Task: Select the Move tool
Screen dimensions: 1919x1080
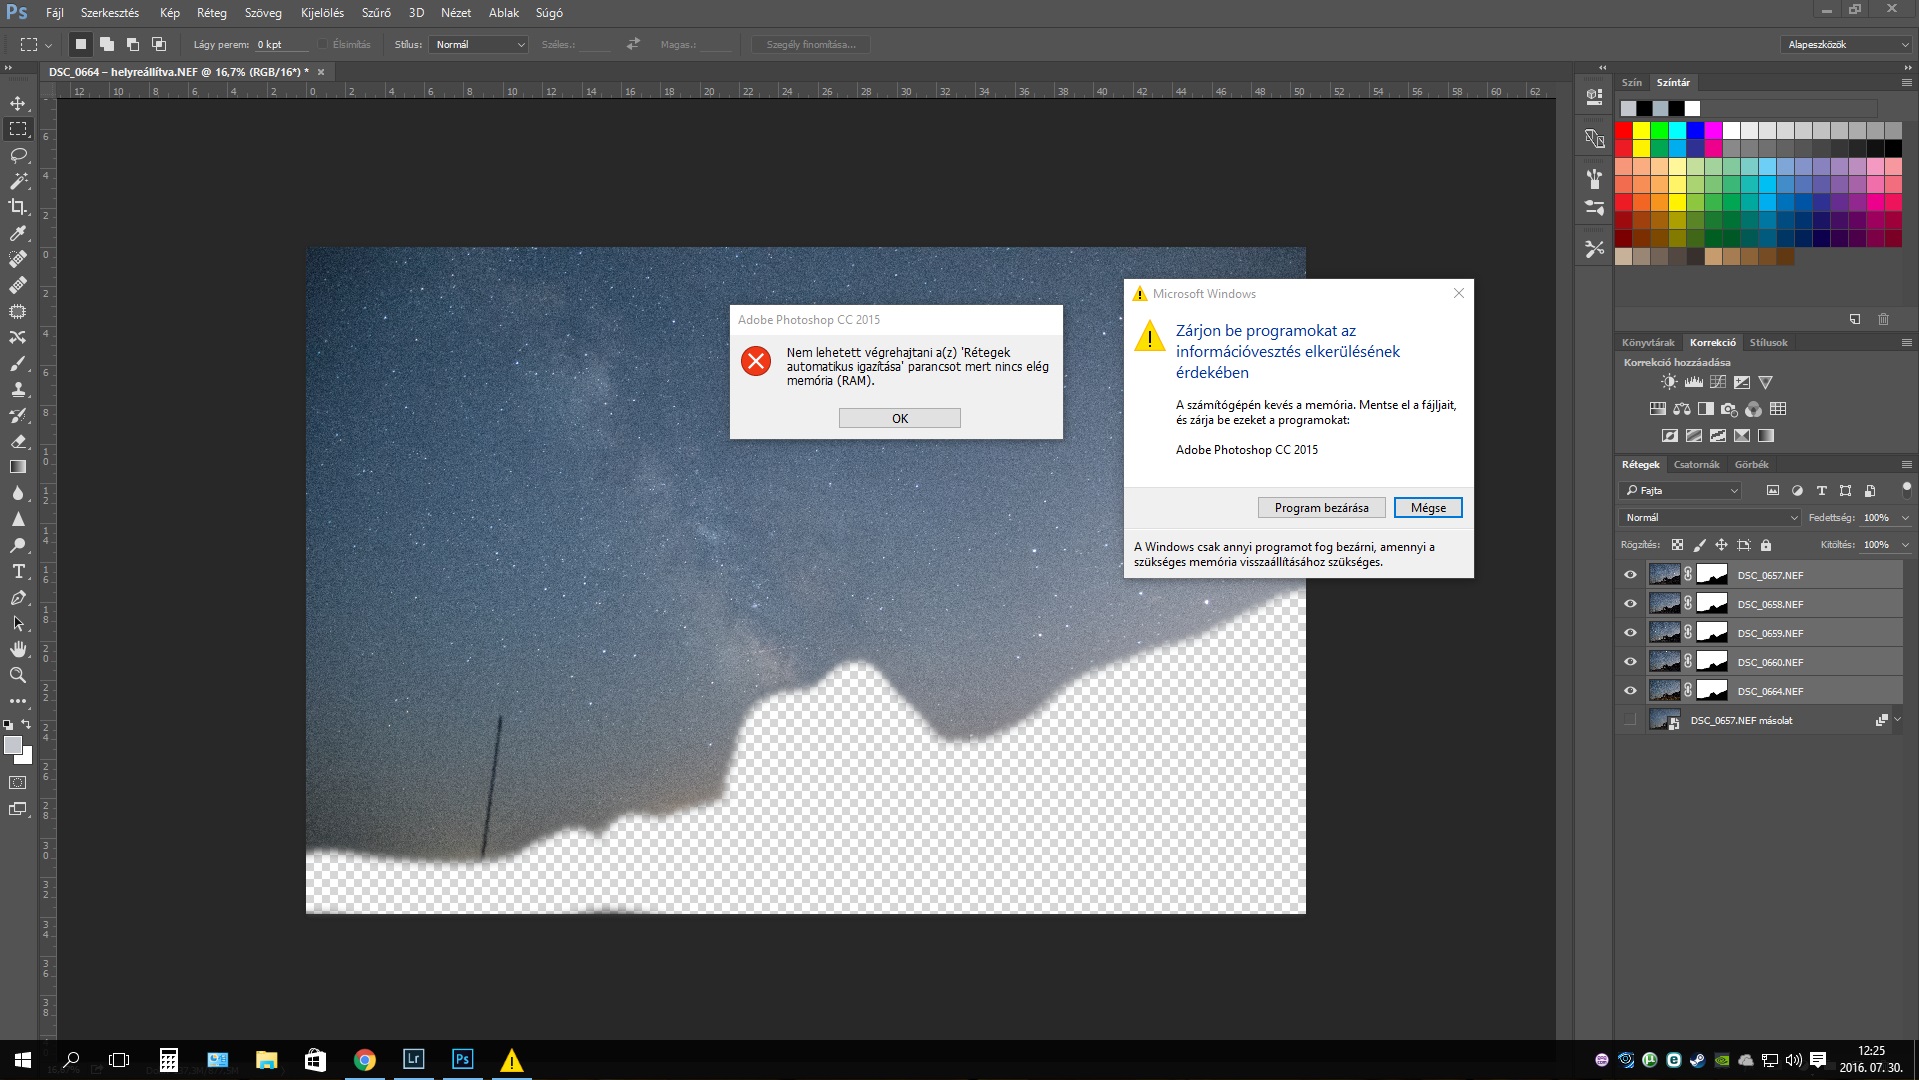Action: pos(18,103)
